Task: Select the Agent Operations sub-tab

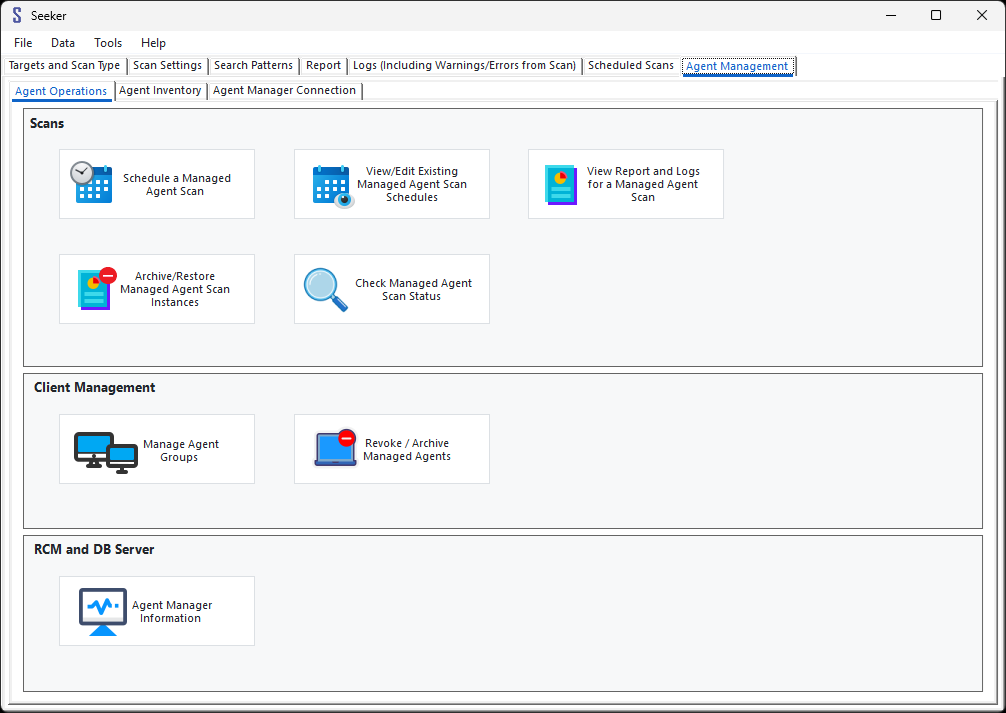Action: tap(61, 91)
